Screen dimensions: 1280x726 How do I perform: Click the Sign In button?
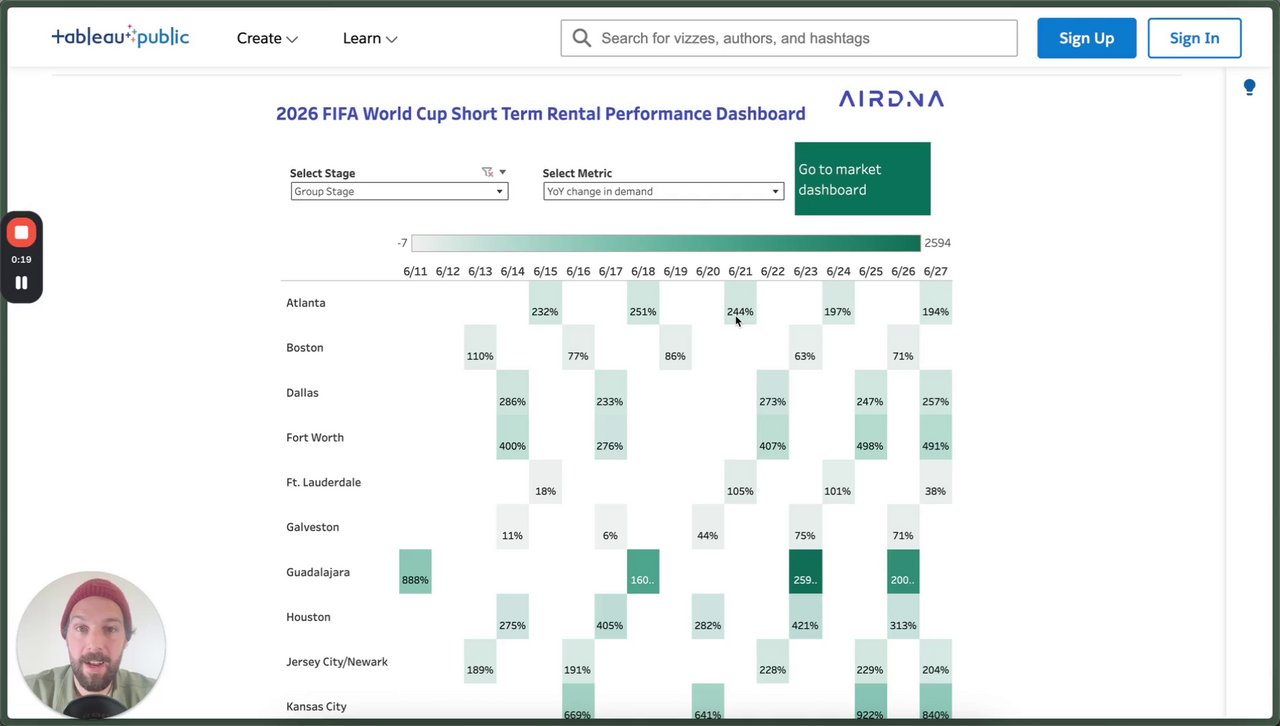(x=1194, y=38)
